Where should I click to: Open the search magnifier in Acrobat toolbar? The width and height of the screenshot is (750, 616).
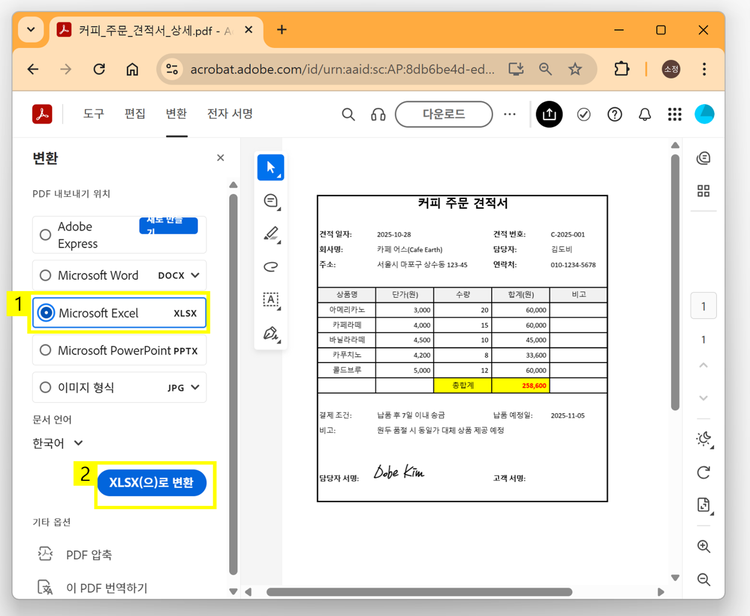(x=348, y=114)
